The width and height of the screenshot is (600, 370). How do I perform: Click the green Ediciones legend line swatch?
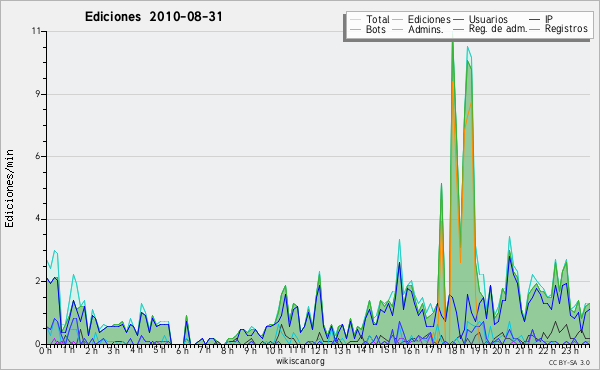[x=398, y=20]
